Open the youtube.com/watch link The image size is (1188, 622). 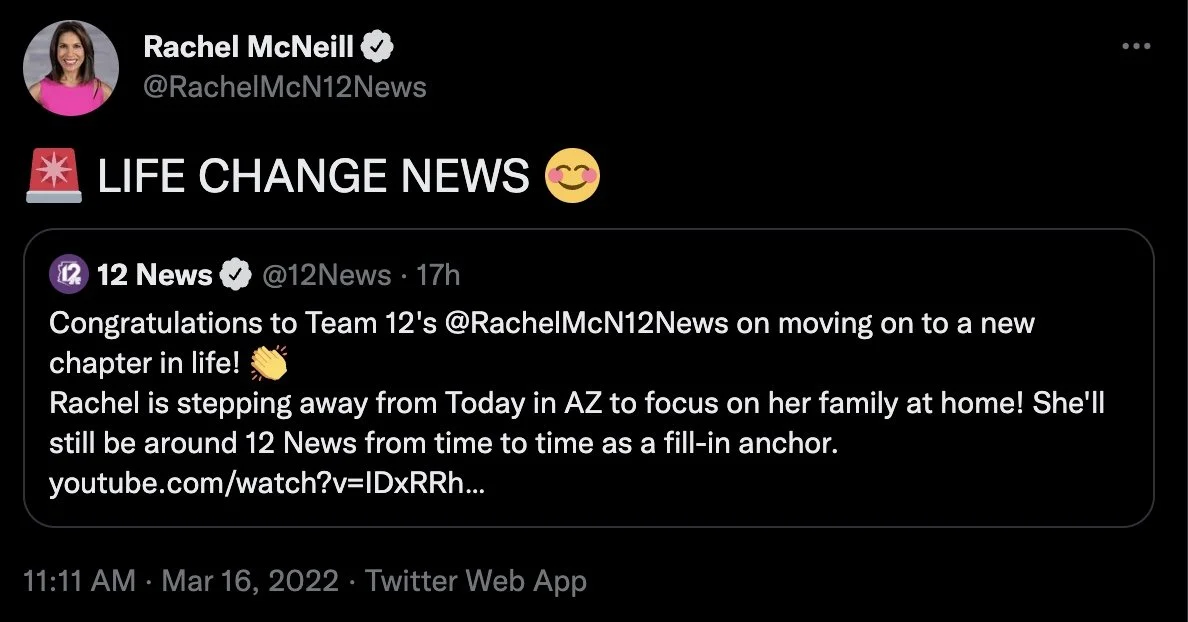point(266,483)
